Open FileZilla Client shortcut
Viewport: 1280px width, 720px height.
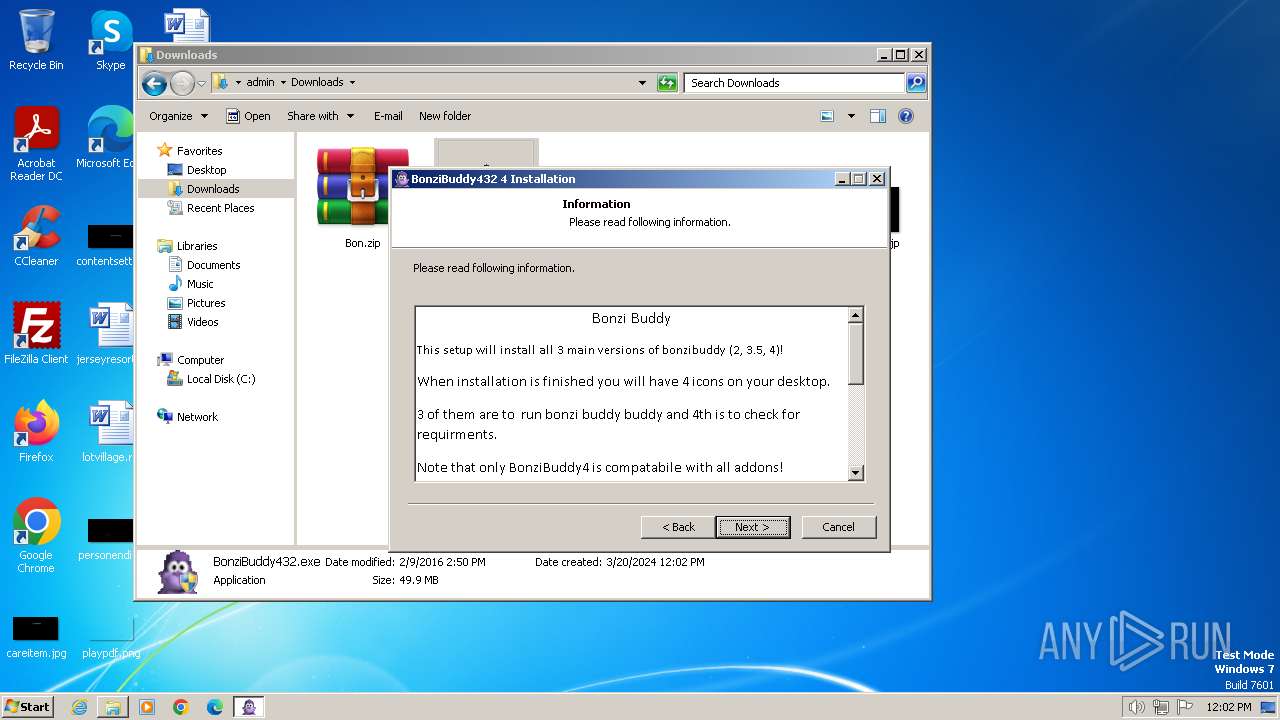click(36, 334)
